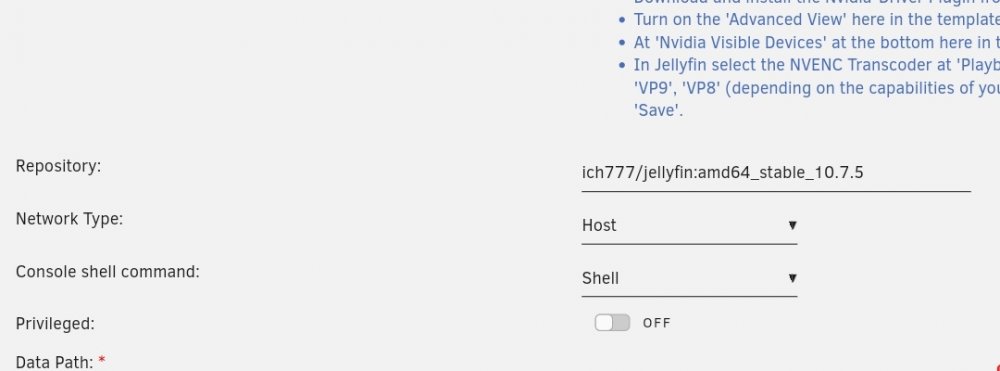The width and height of the screenshot is (1000, 371).
Task: Click the 'VP9', 'VP8' description line
Action: coord(816,87)
